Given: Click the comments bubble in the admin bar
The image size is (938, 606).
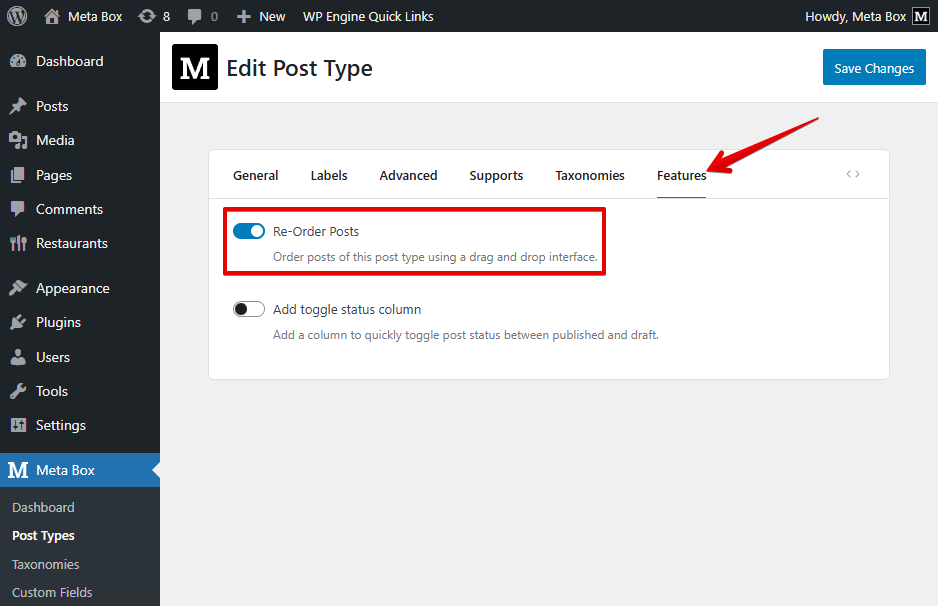Looking at the screenshot, I should (x=196, y=16).
